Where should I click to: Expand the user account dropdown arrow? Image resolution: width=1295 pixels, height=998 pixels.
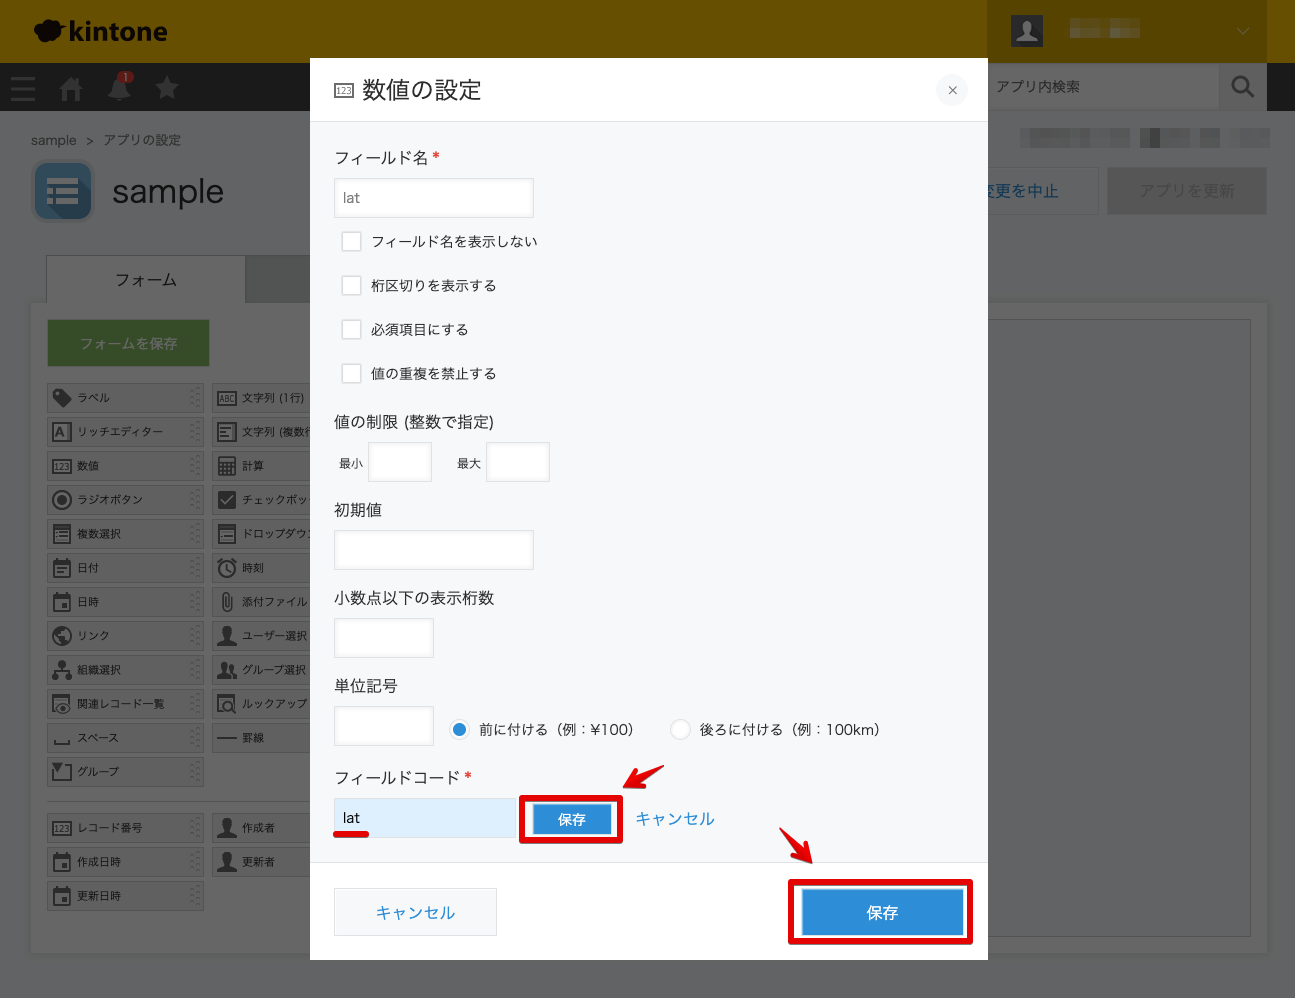click(1243, 31)
